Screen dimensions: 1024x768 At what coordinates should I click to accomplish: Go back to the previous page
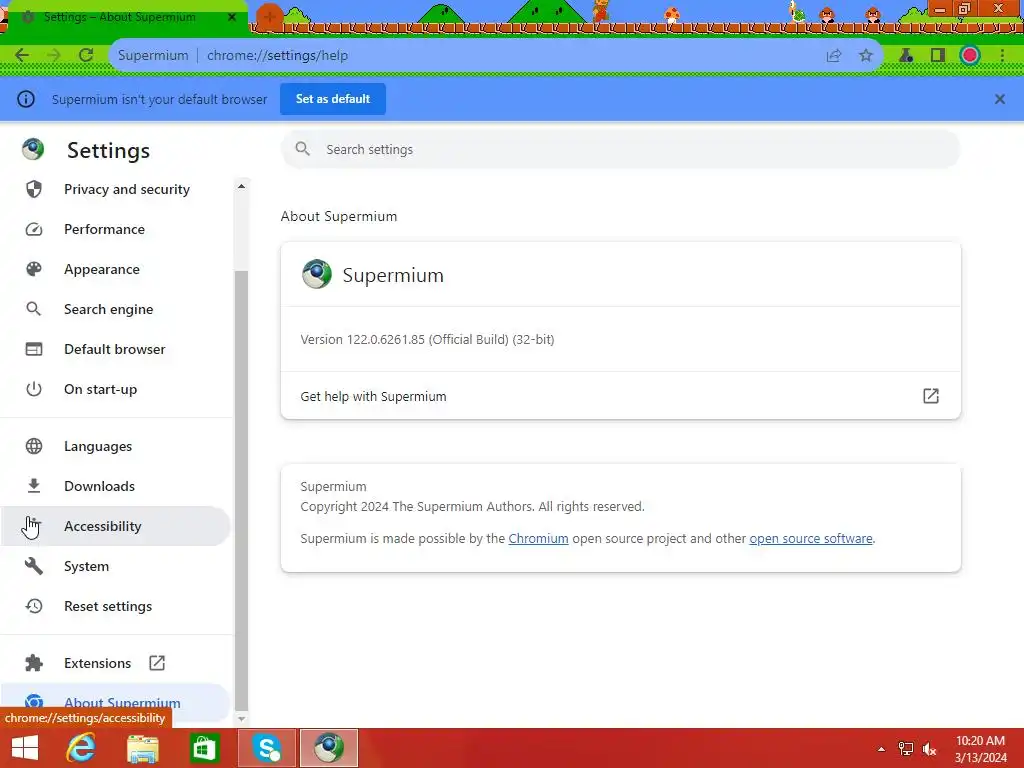22,56
